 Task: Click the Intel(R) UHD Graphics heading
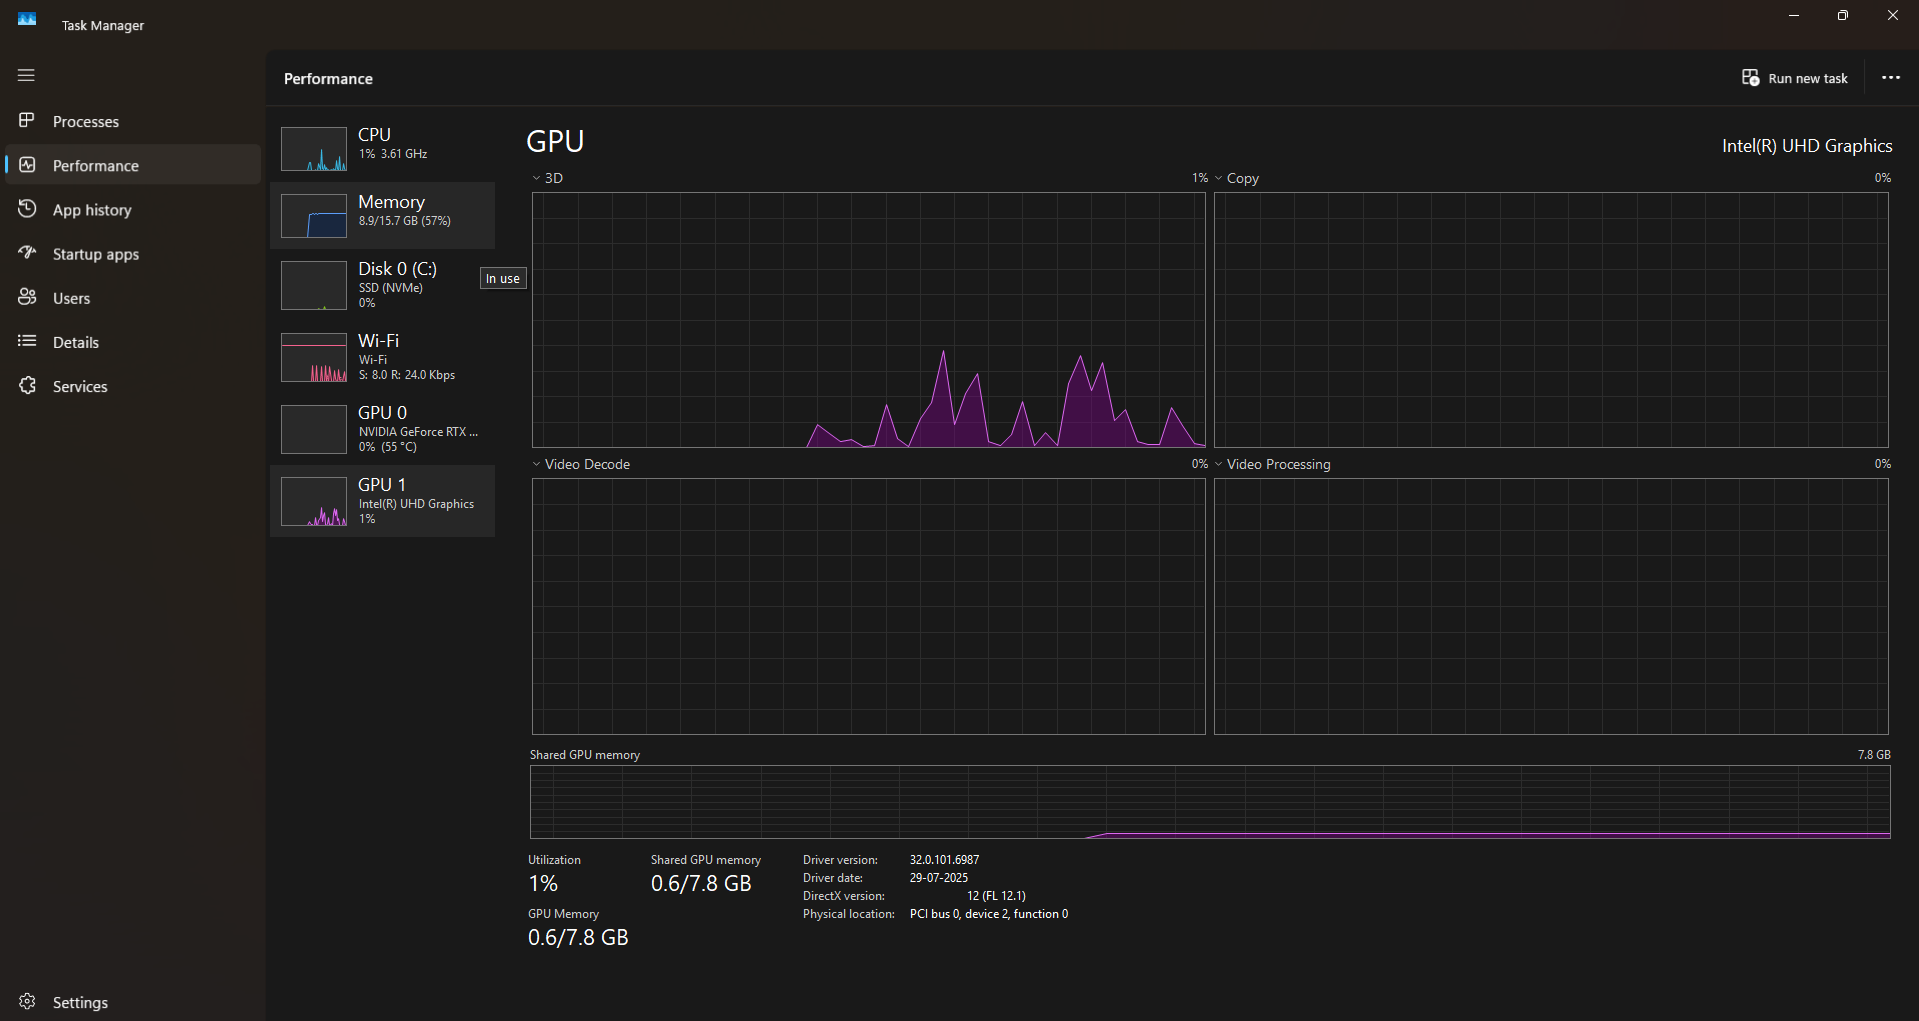coord(1807,146)
